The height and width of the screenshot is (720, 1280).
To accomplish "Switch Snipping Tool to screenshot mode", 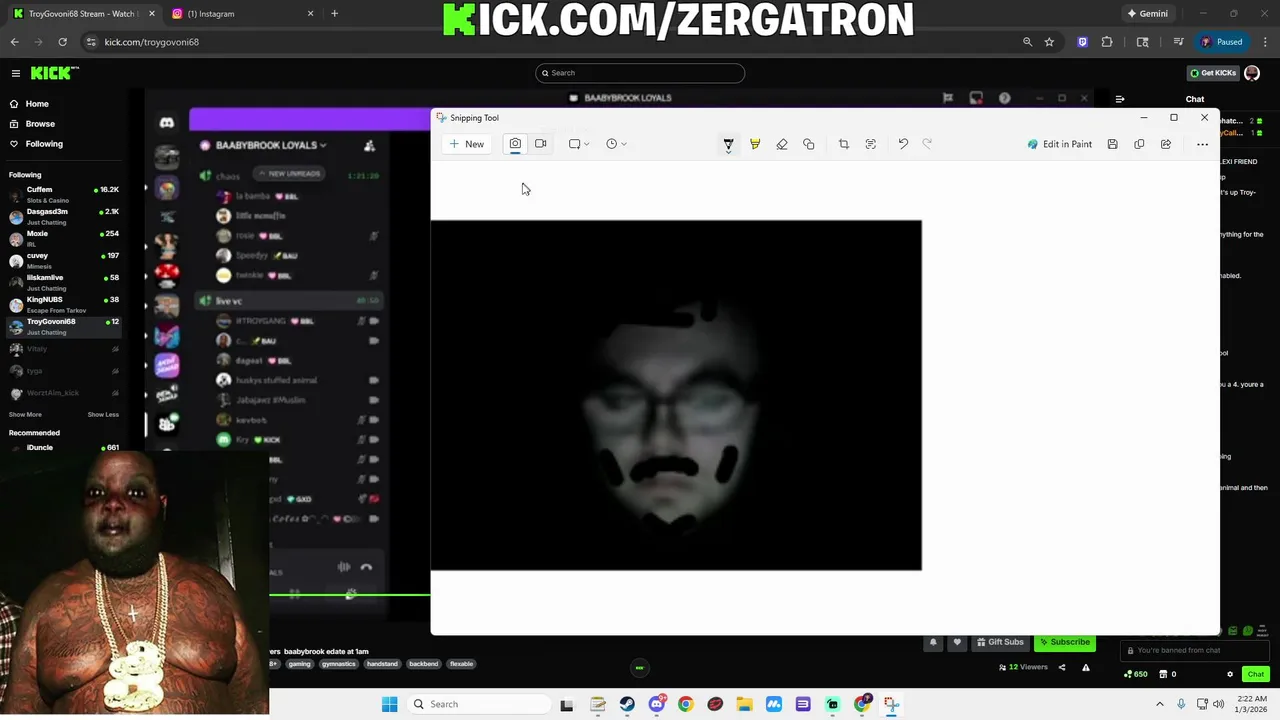I will [515, 144].
